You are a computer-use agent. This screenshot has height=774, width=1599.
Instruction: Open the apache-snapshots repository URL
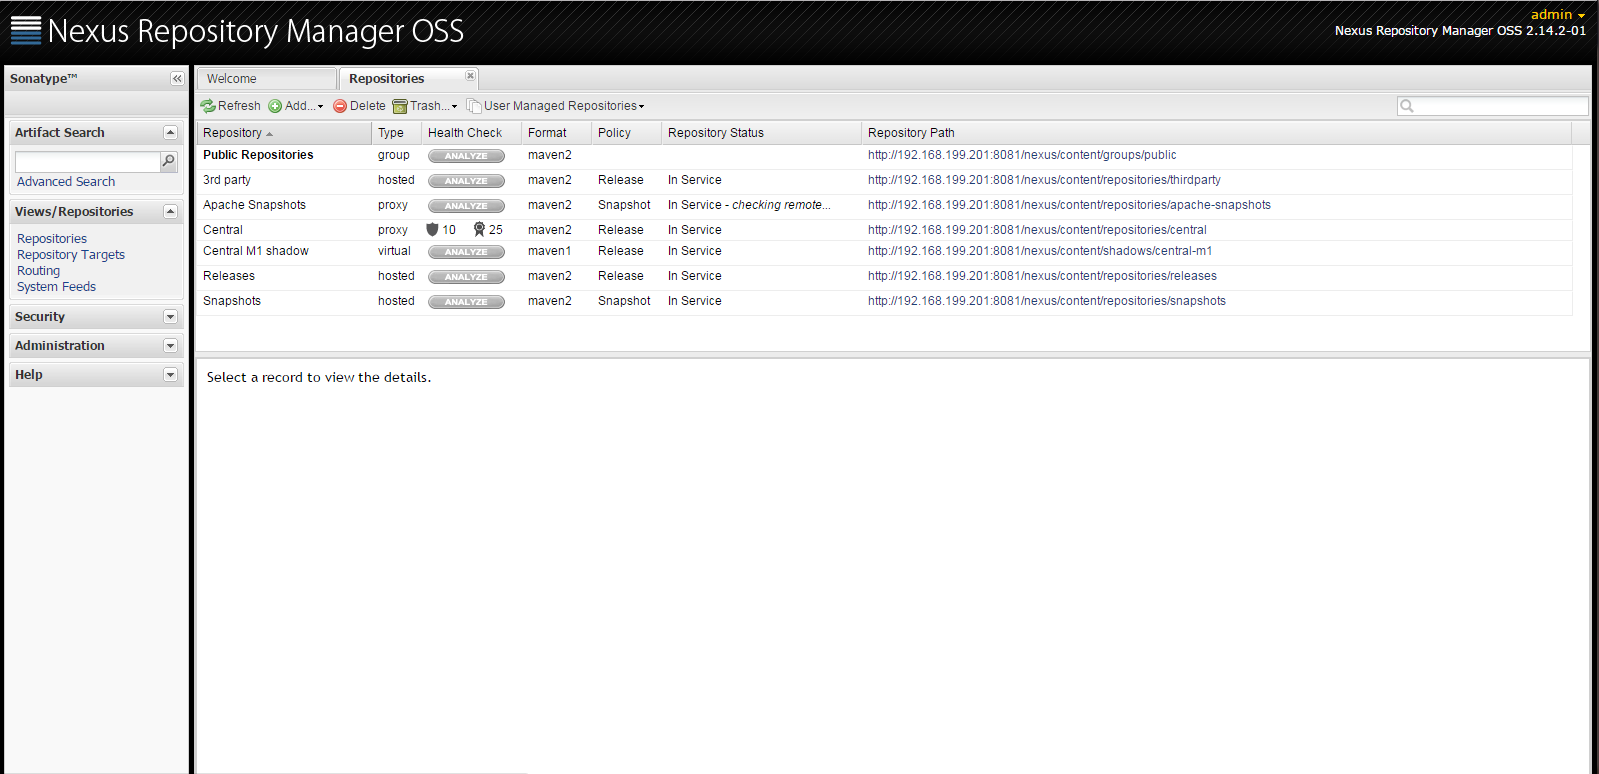pyautogui.click(x=1069, y=205)
